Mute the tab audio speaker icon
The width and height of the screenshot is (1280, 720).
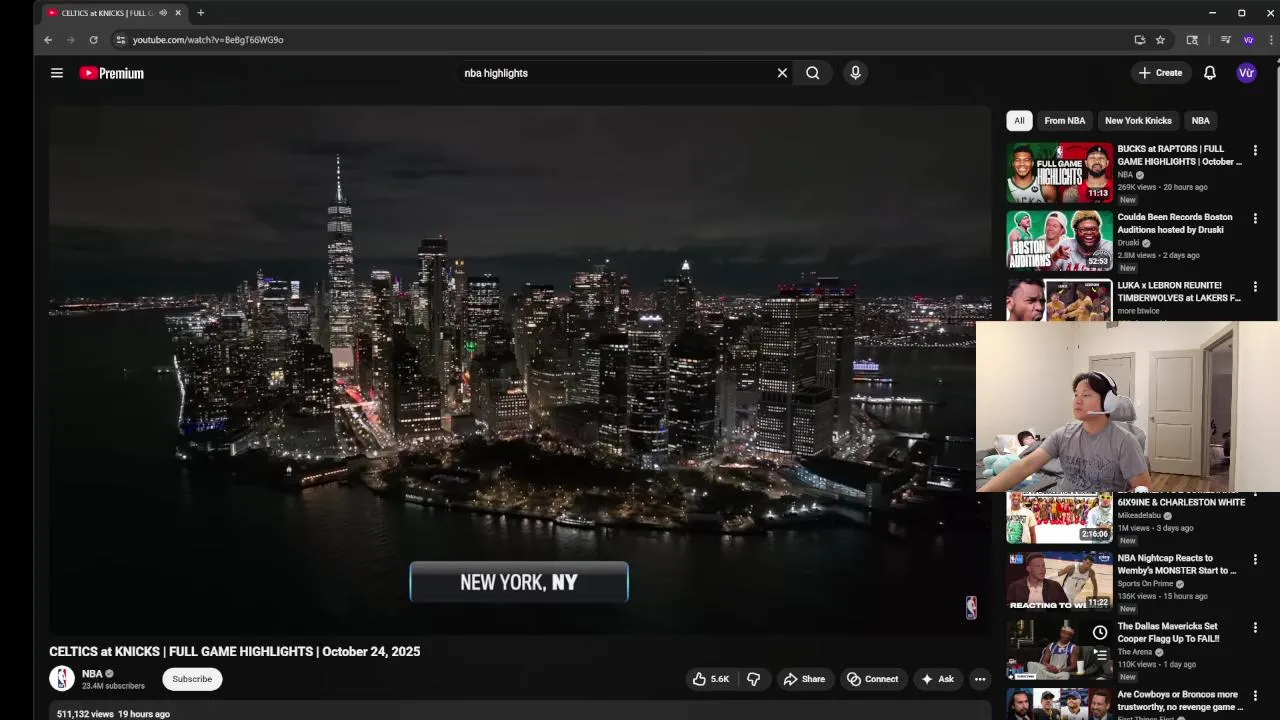tap(163, 13)
